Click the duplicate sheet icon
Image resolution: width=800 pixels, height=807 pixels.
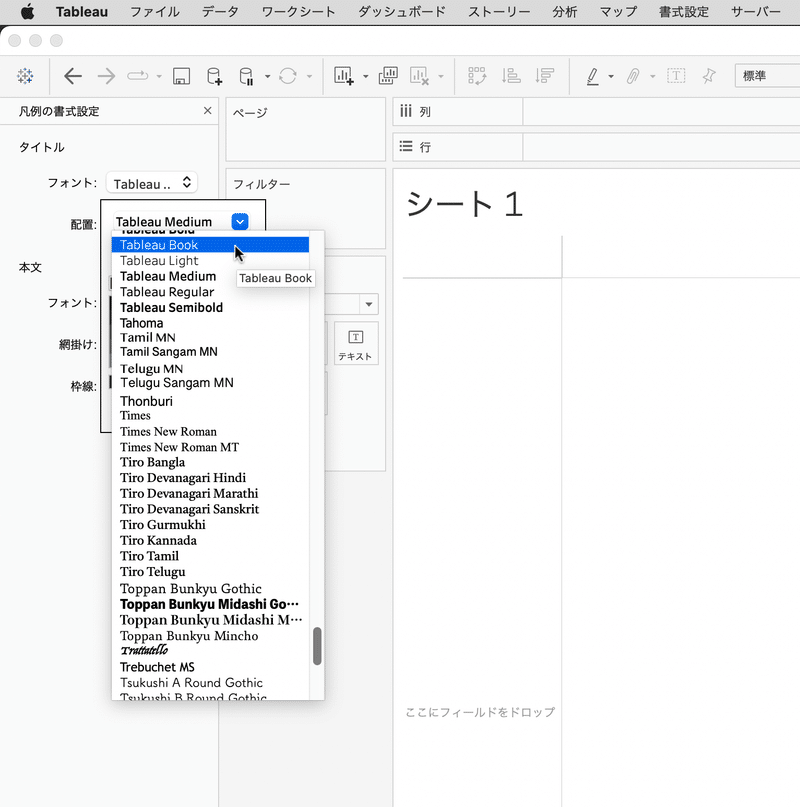(x=388, y=76)
